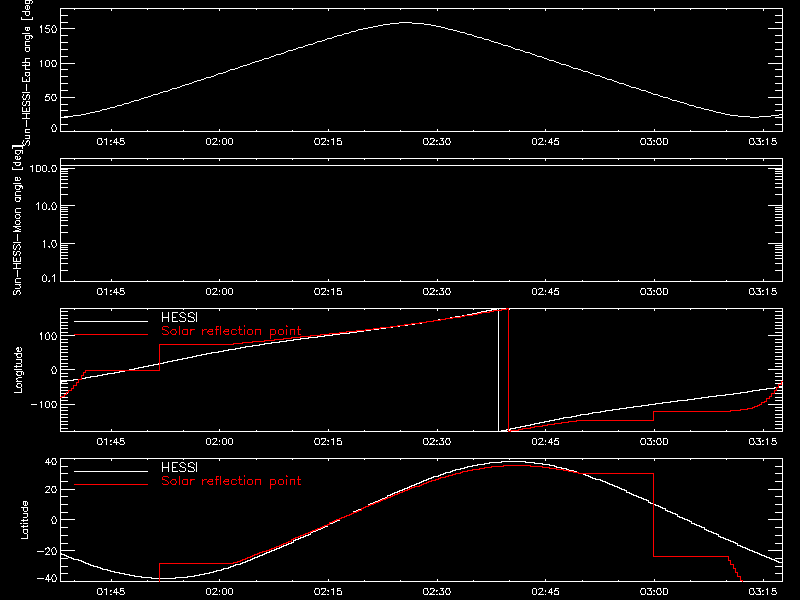The image size is (800, 600).
Task: Click white HESSI legend line in Longitude plot
Action: point(111,321)
